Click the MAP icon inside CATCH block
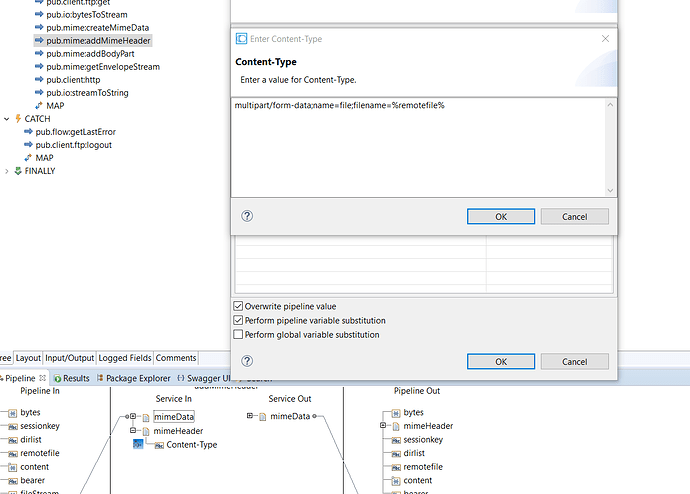690x494 pixels. (x=28, y=157)
